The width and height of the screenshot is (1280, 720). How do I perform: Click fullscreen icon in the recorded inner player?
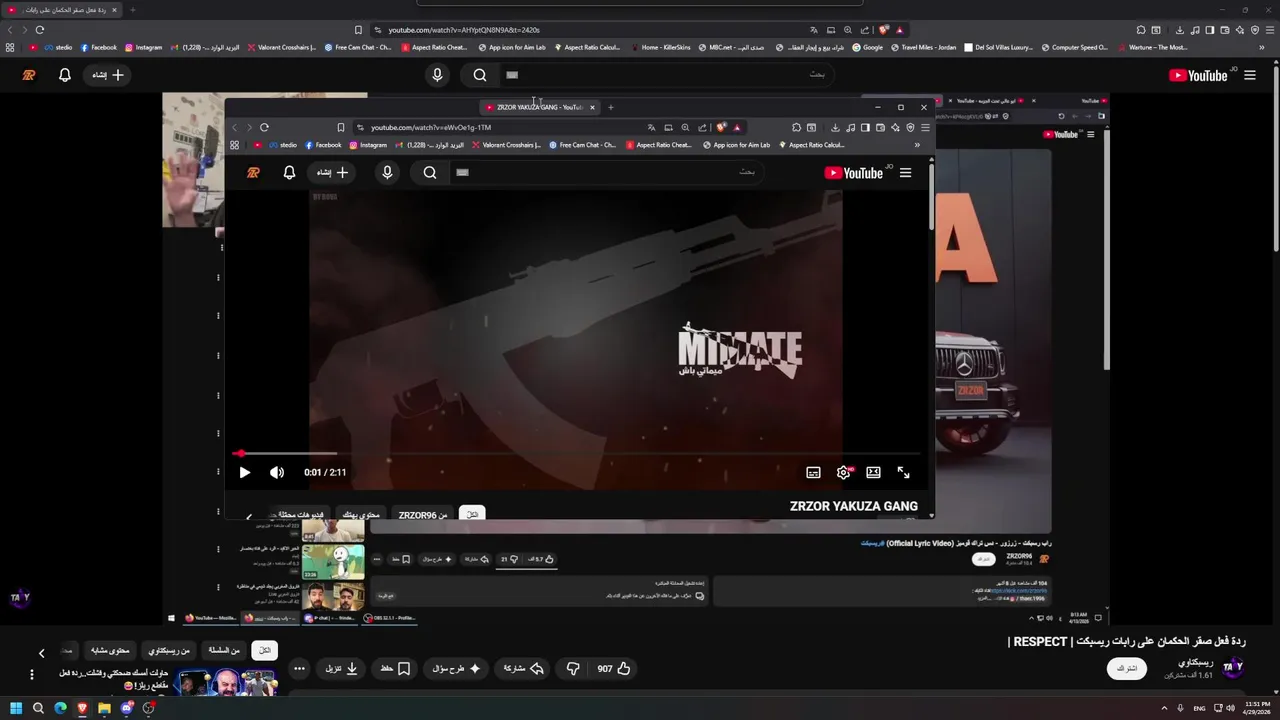[x=903, y=472]
